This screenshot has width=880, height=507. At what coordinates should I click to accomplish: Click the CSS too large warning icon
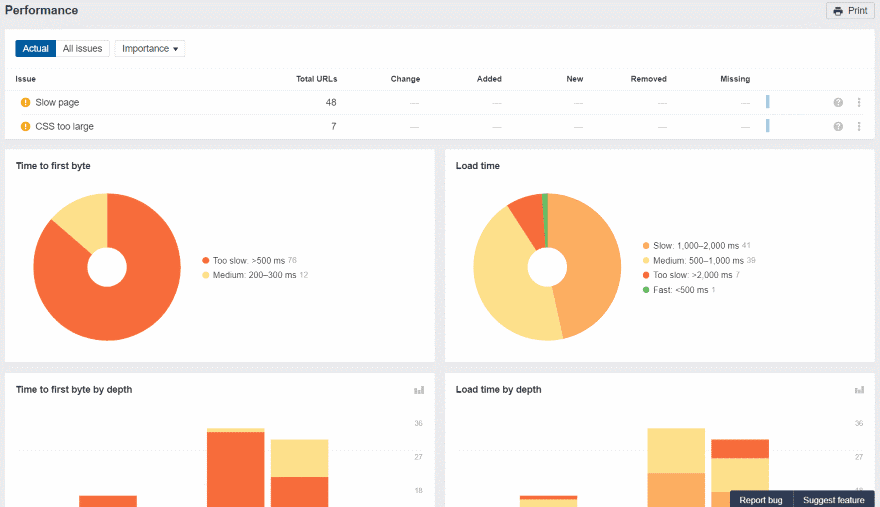[26, 127]
